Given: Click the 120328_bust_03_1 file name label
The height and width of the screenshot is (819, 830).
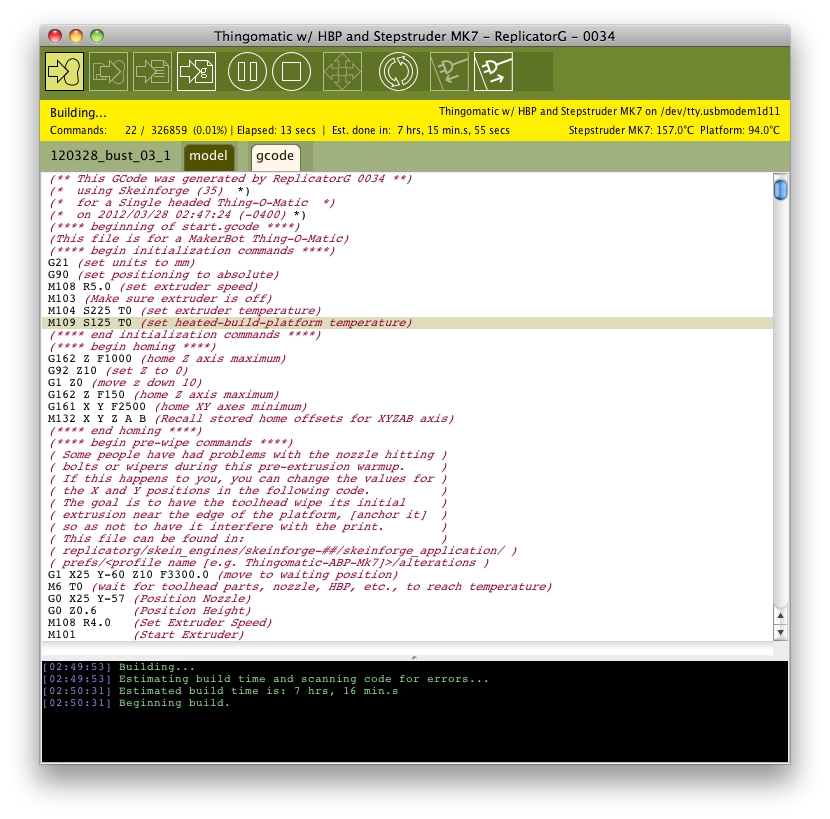Looking at the screenshot, I should 111,156.
